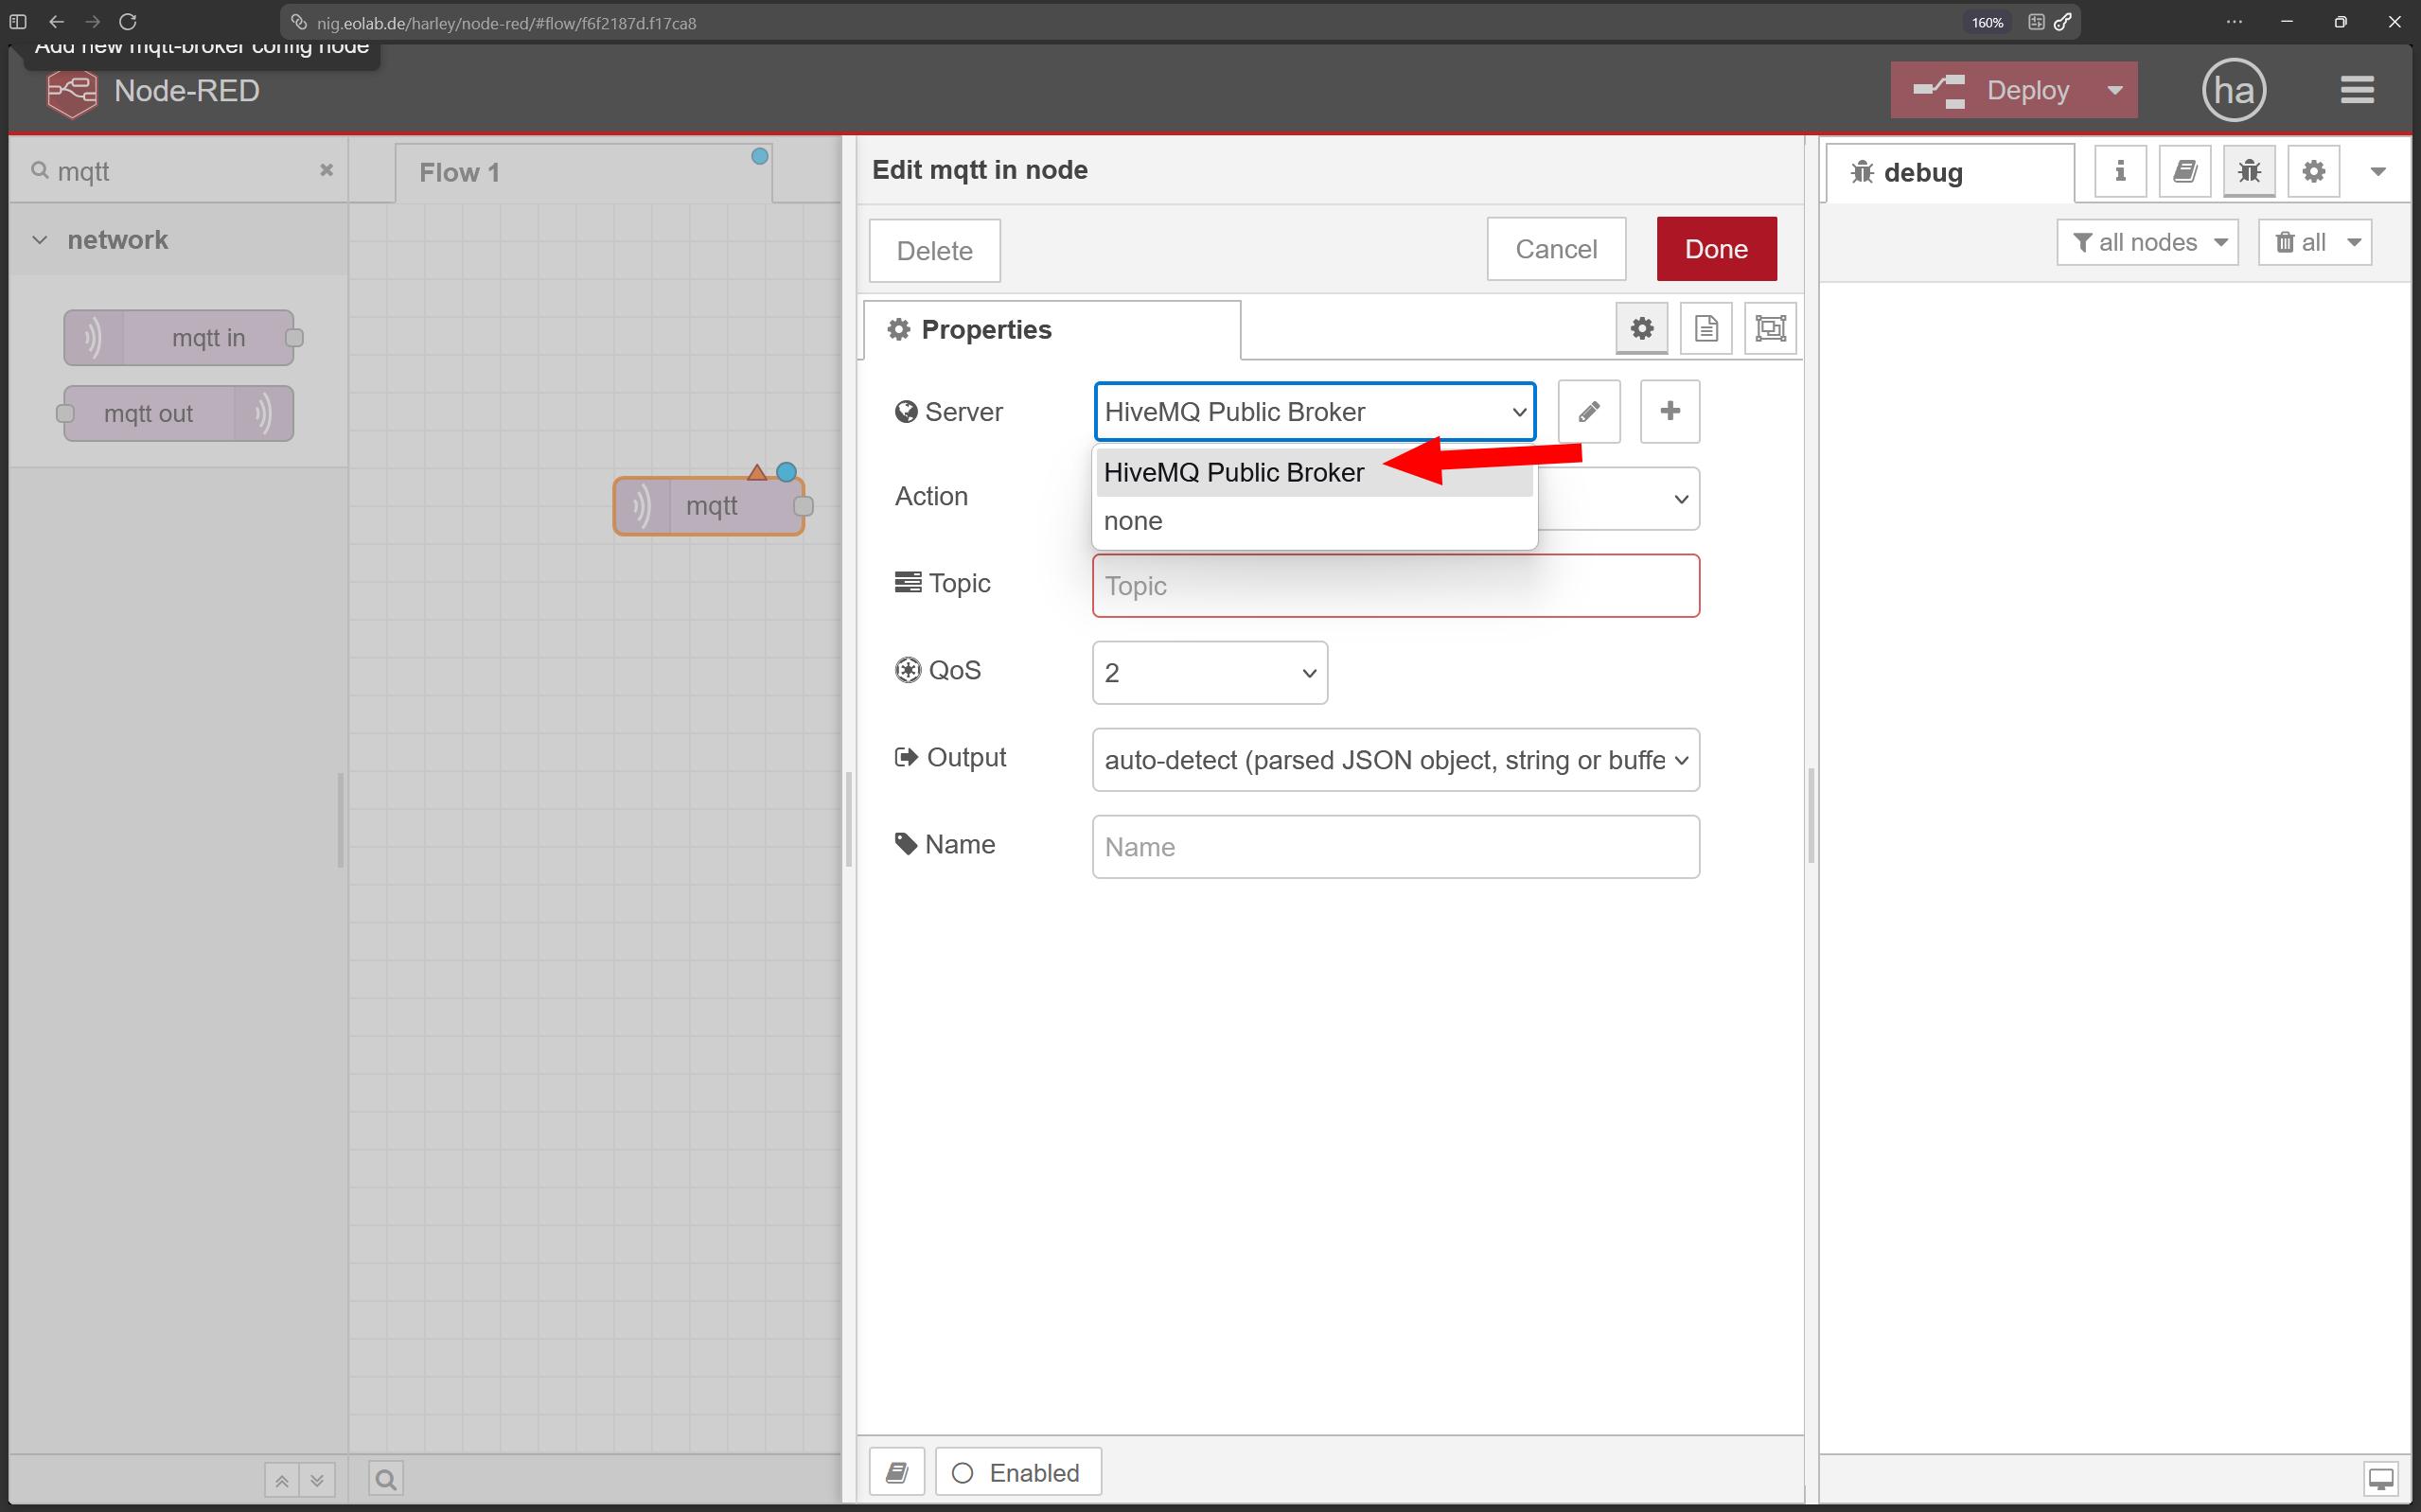Open debug window in new display

[x=2381, y=1478]
